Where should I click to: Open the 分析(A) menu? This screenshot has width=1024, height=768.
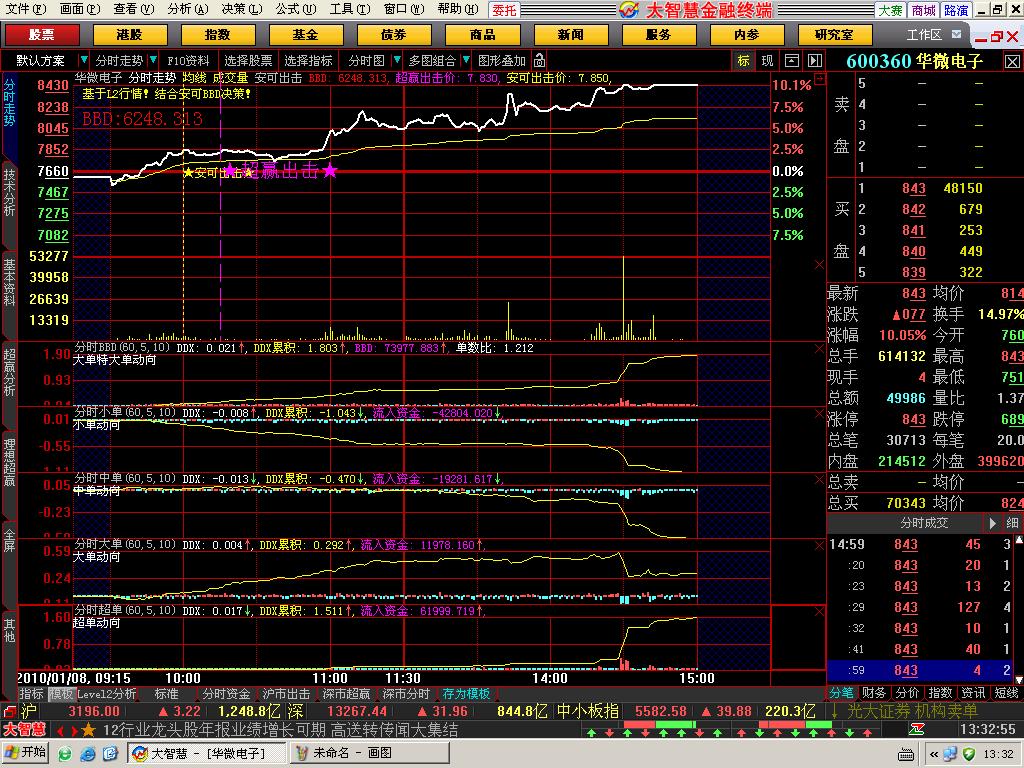coord(187,9)
